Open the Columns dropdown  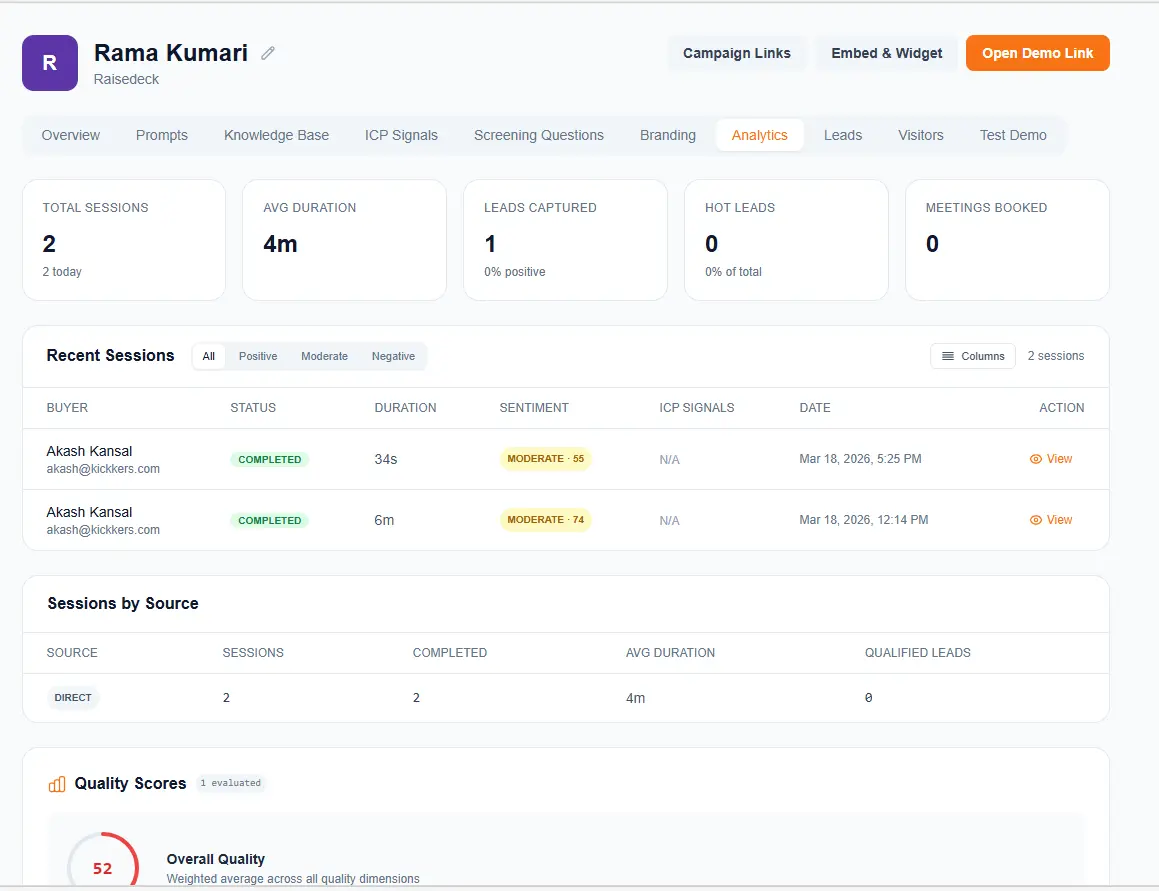(973, 356)
